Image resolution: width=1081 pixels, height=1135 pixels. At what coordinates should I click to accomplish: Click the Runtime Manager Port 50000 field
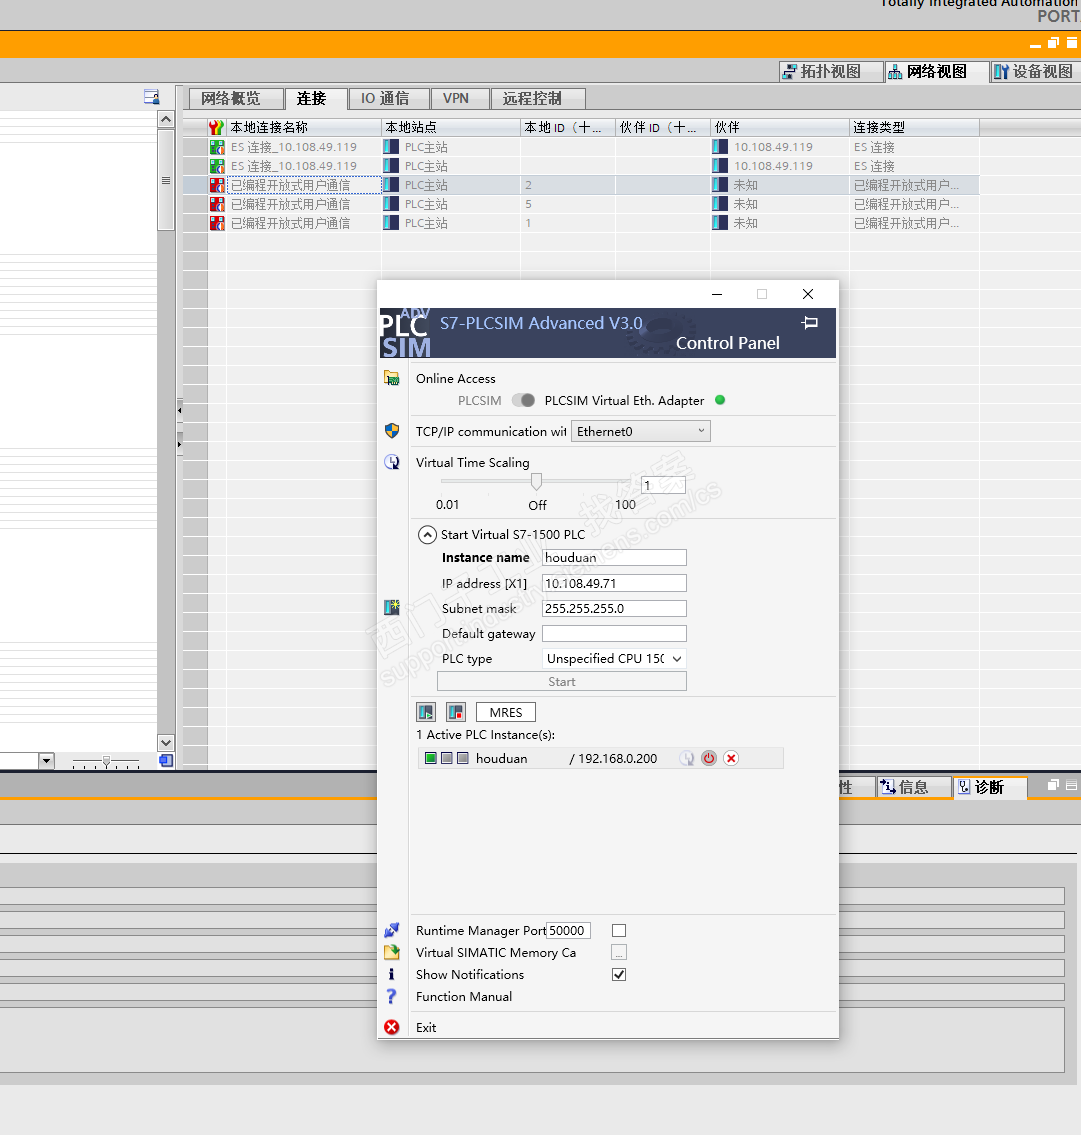(568, 930)
